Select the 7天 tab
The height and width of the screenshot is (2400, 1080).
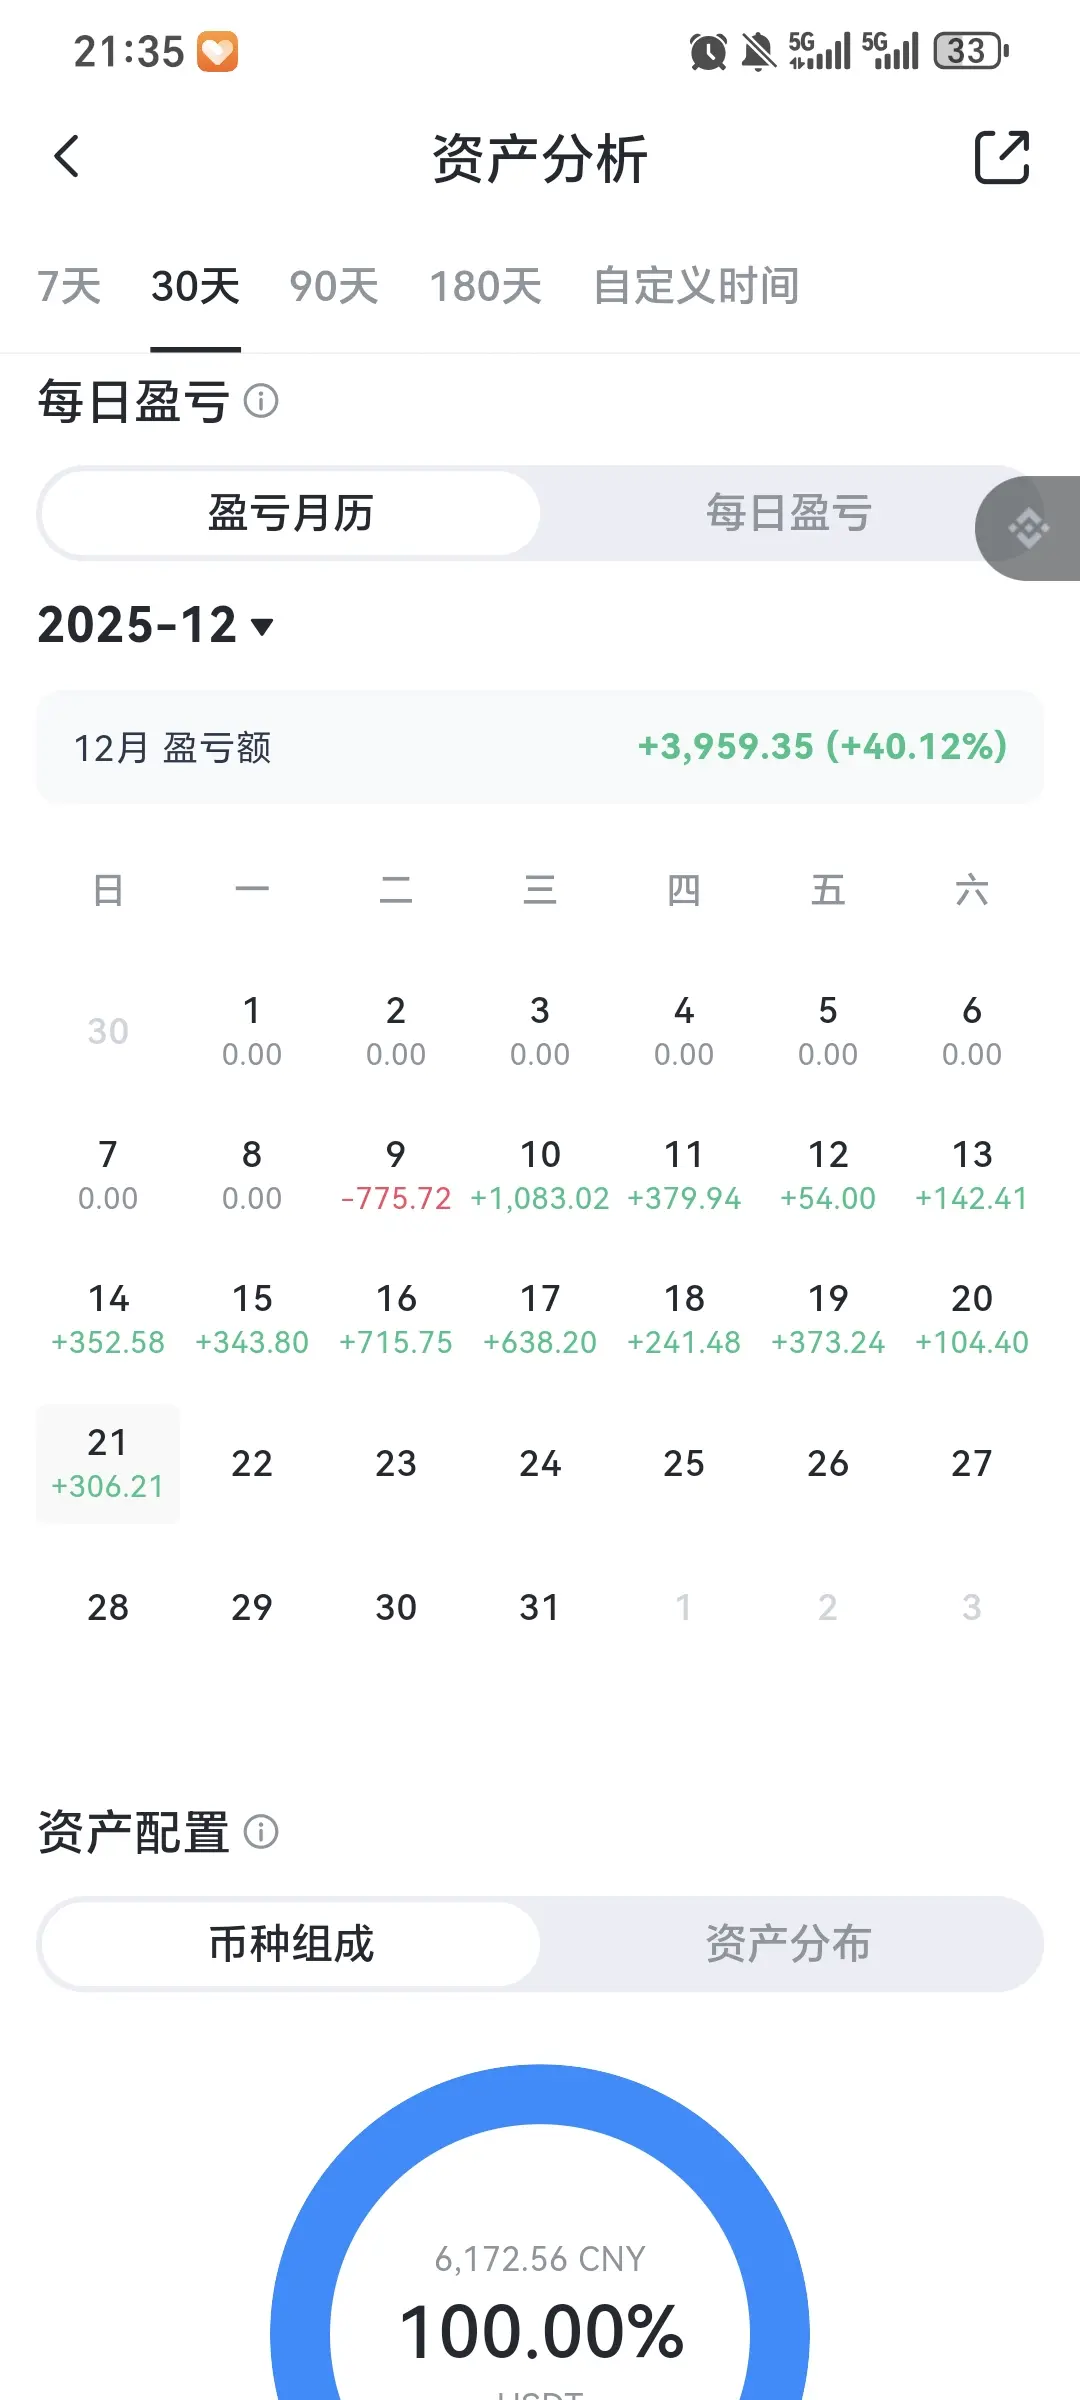click(x=69, y=287)
